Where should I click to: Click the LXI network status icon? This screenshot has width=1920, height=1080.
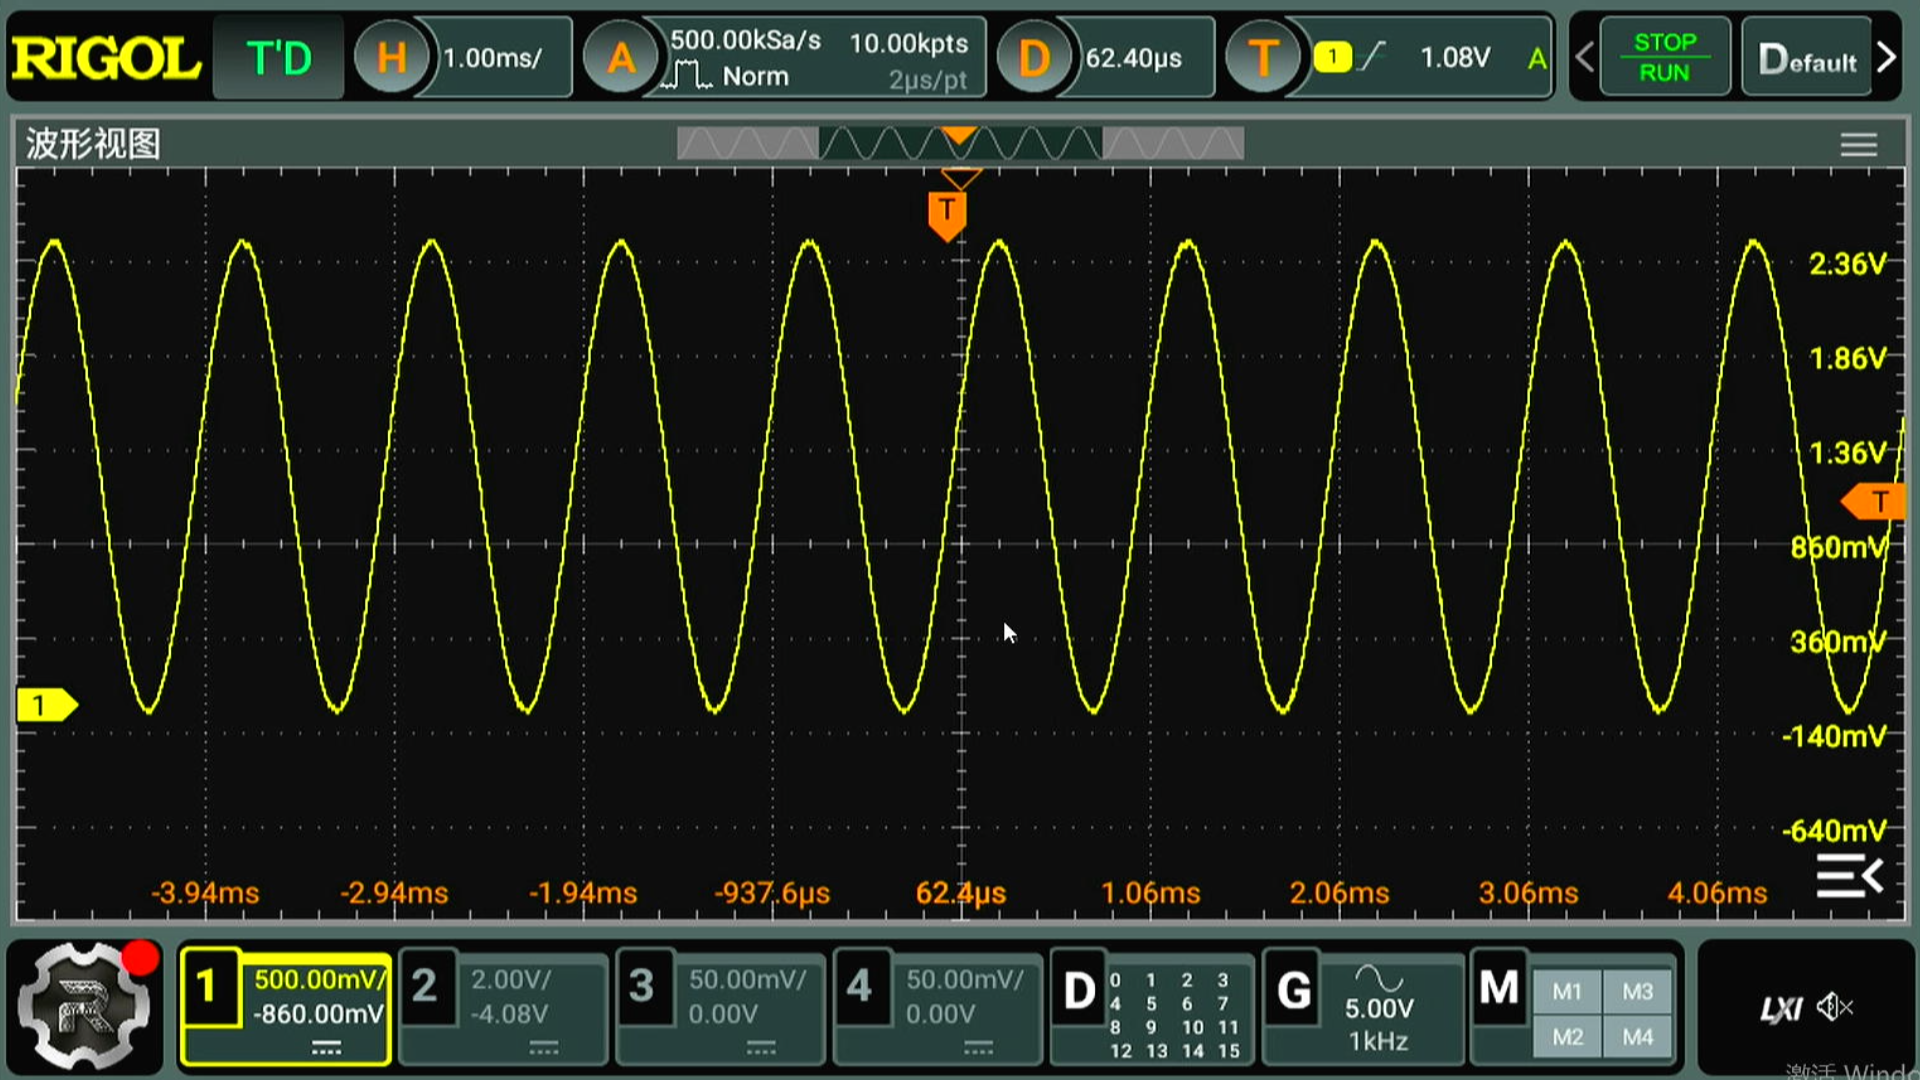click(x=1781, y=1009)
